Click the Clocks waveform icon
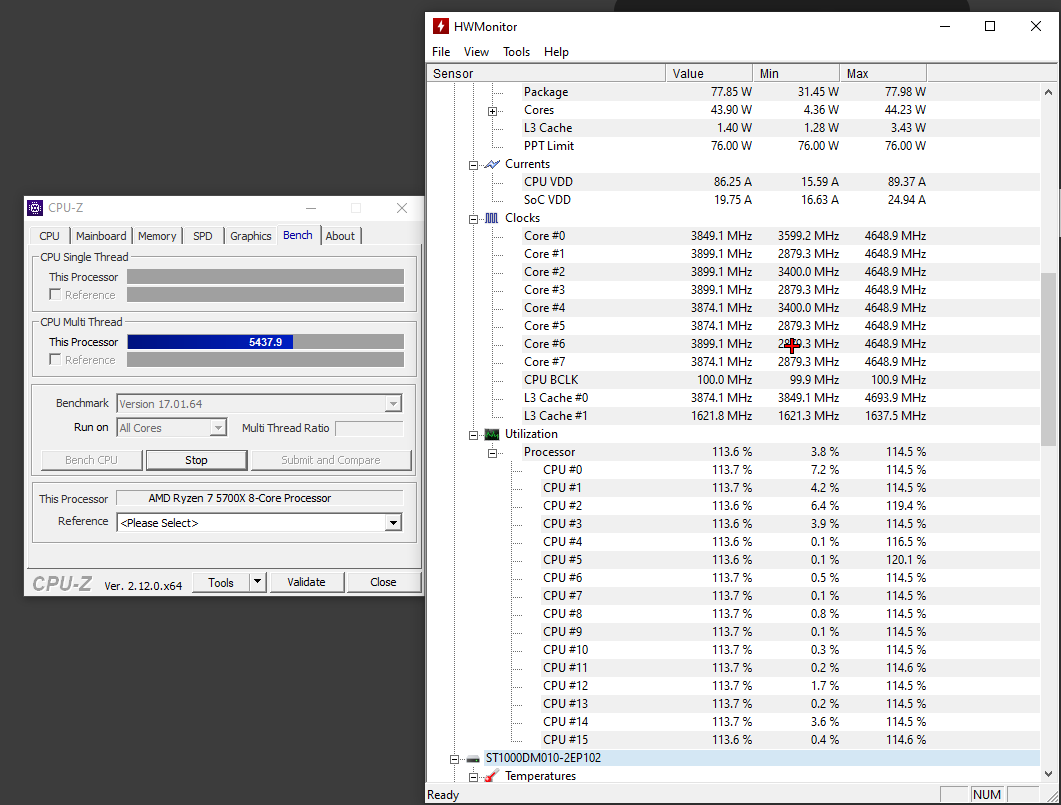The image size is (1061, 805). 492,218
